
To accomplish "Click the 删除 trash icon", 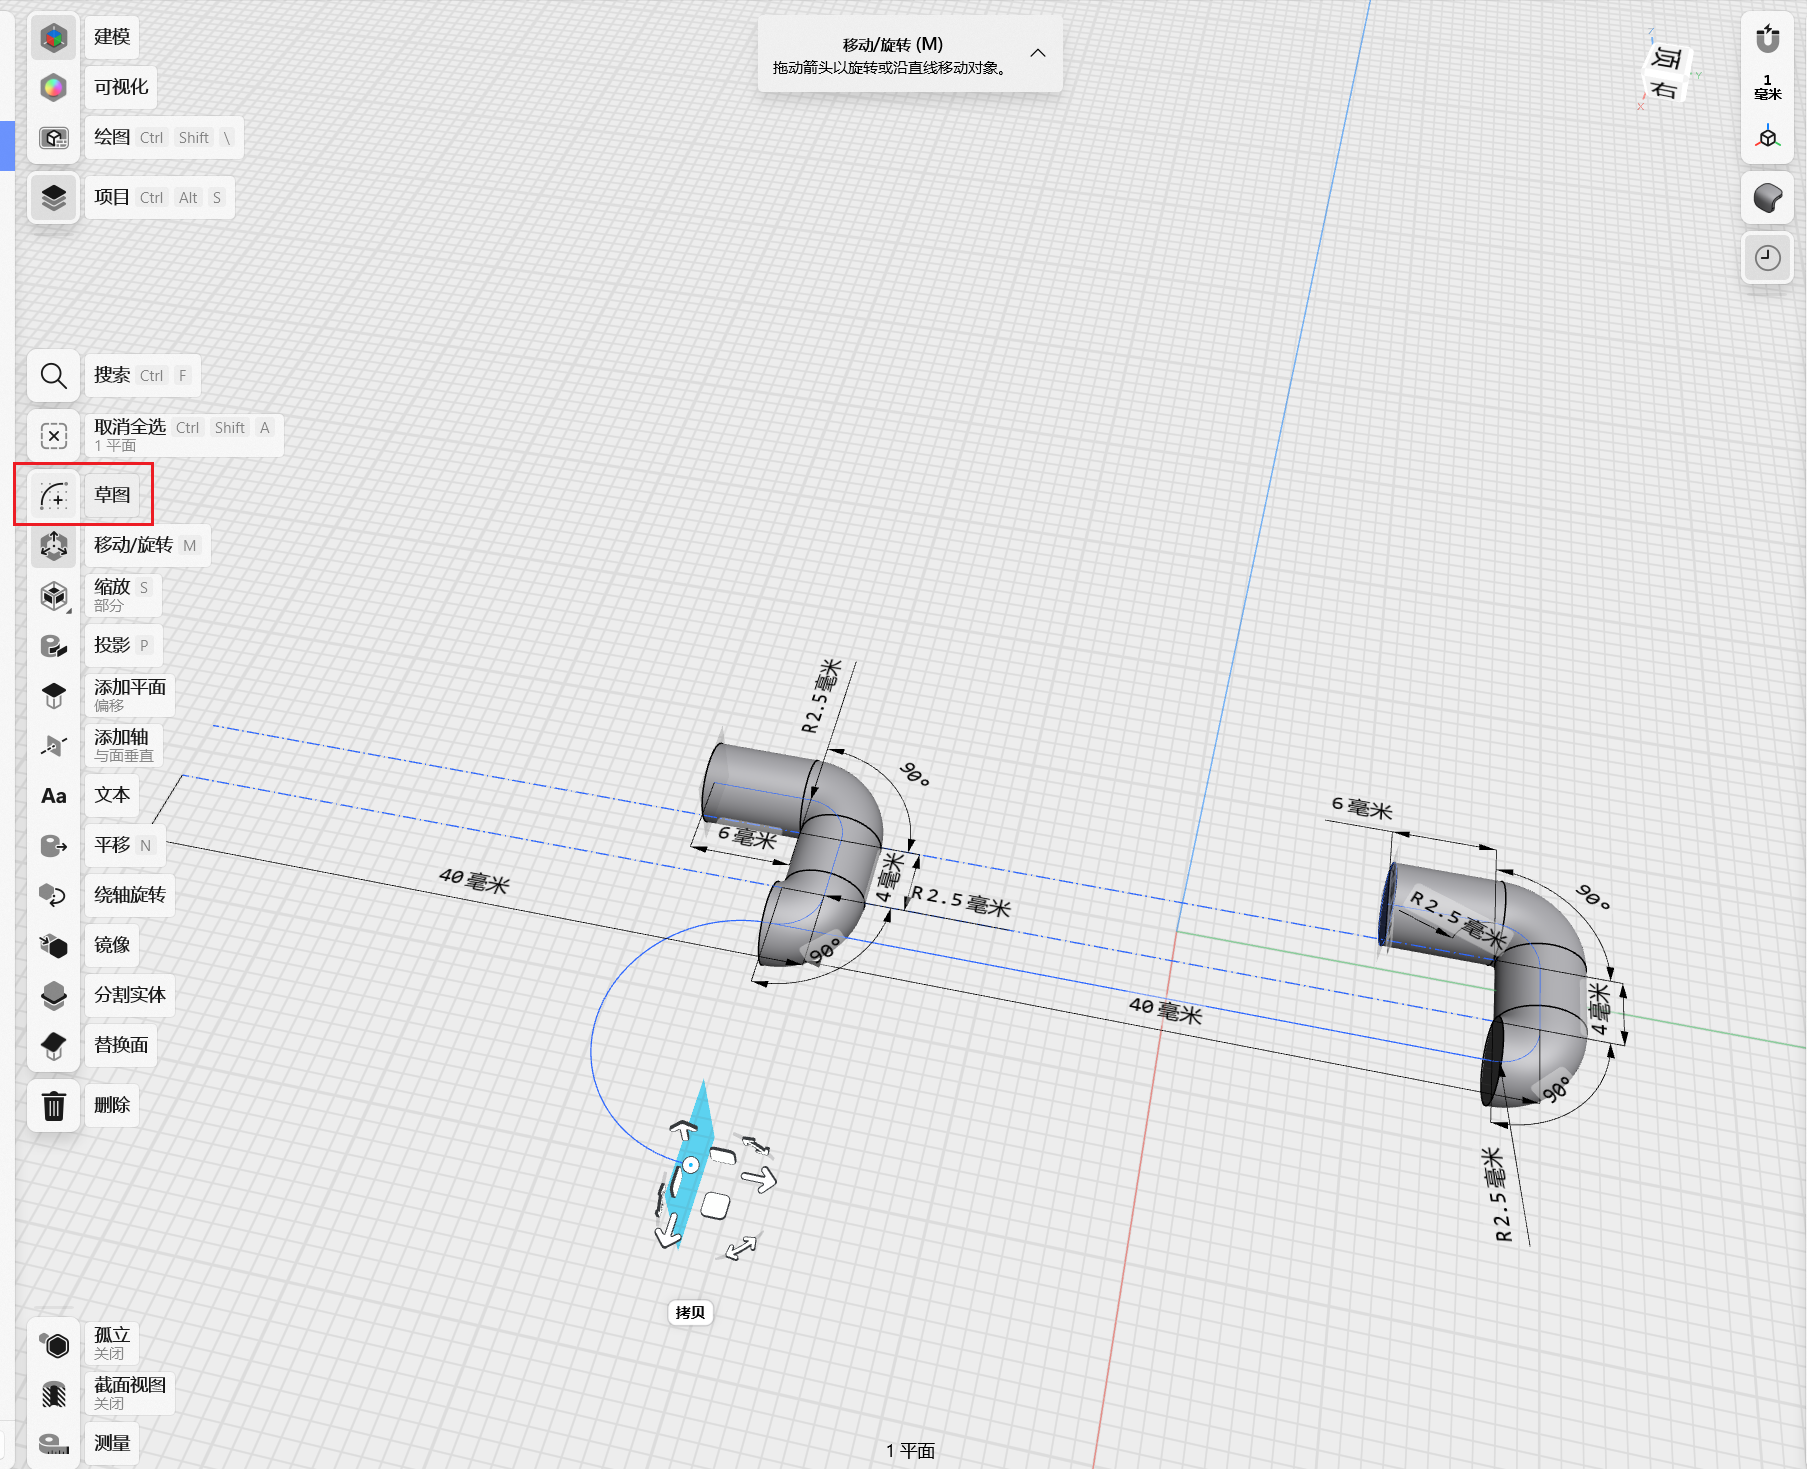I will click(x=54, y=1106).
